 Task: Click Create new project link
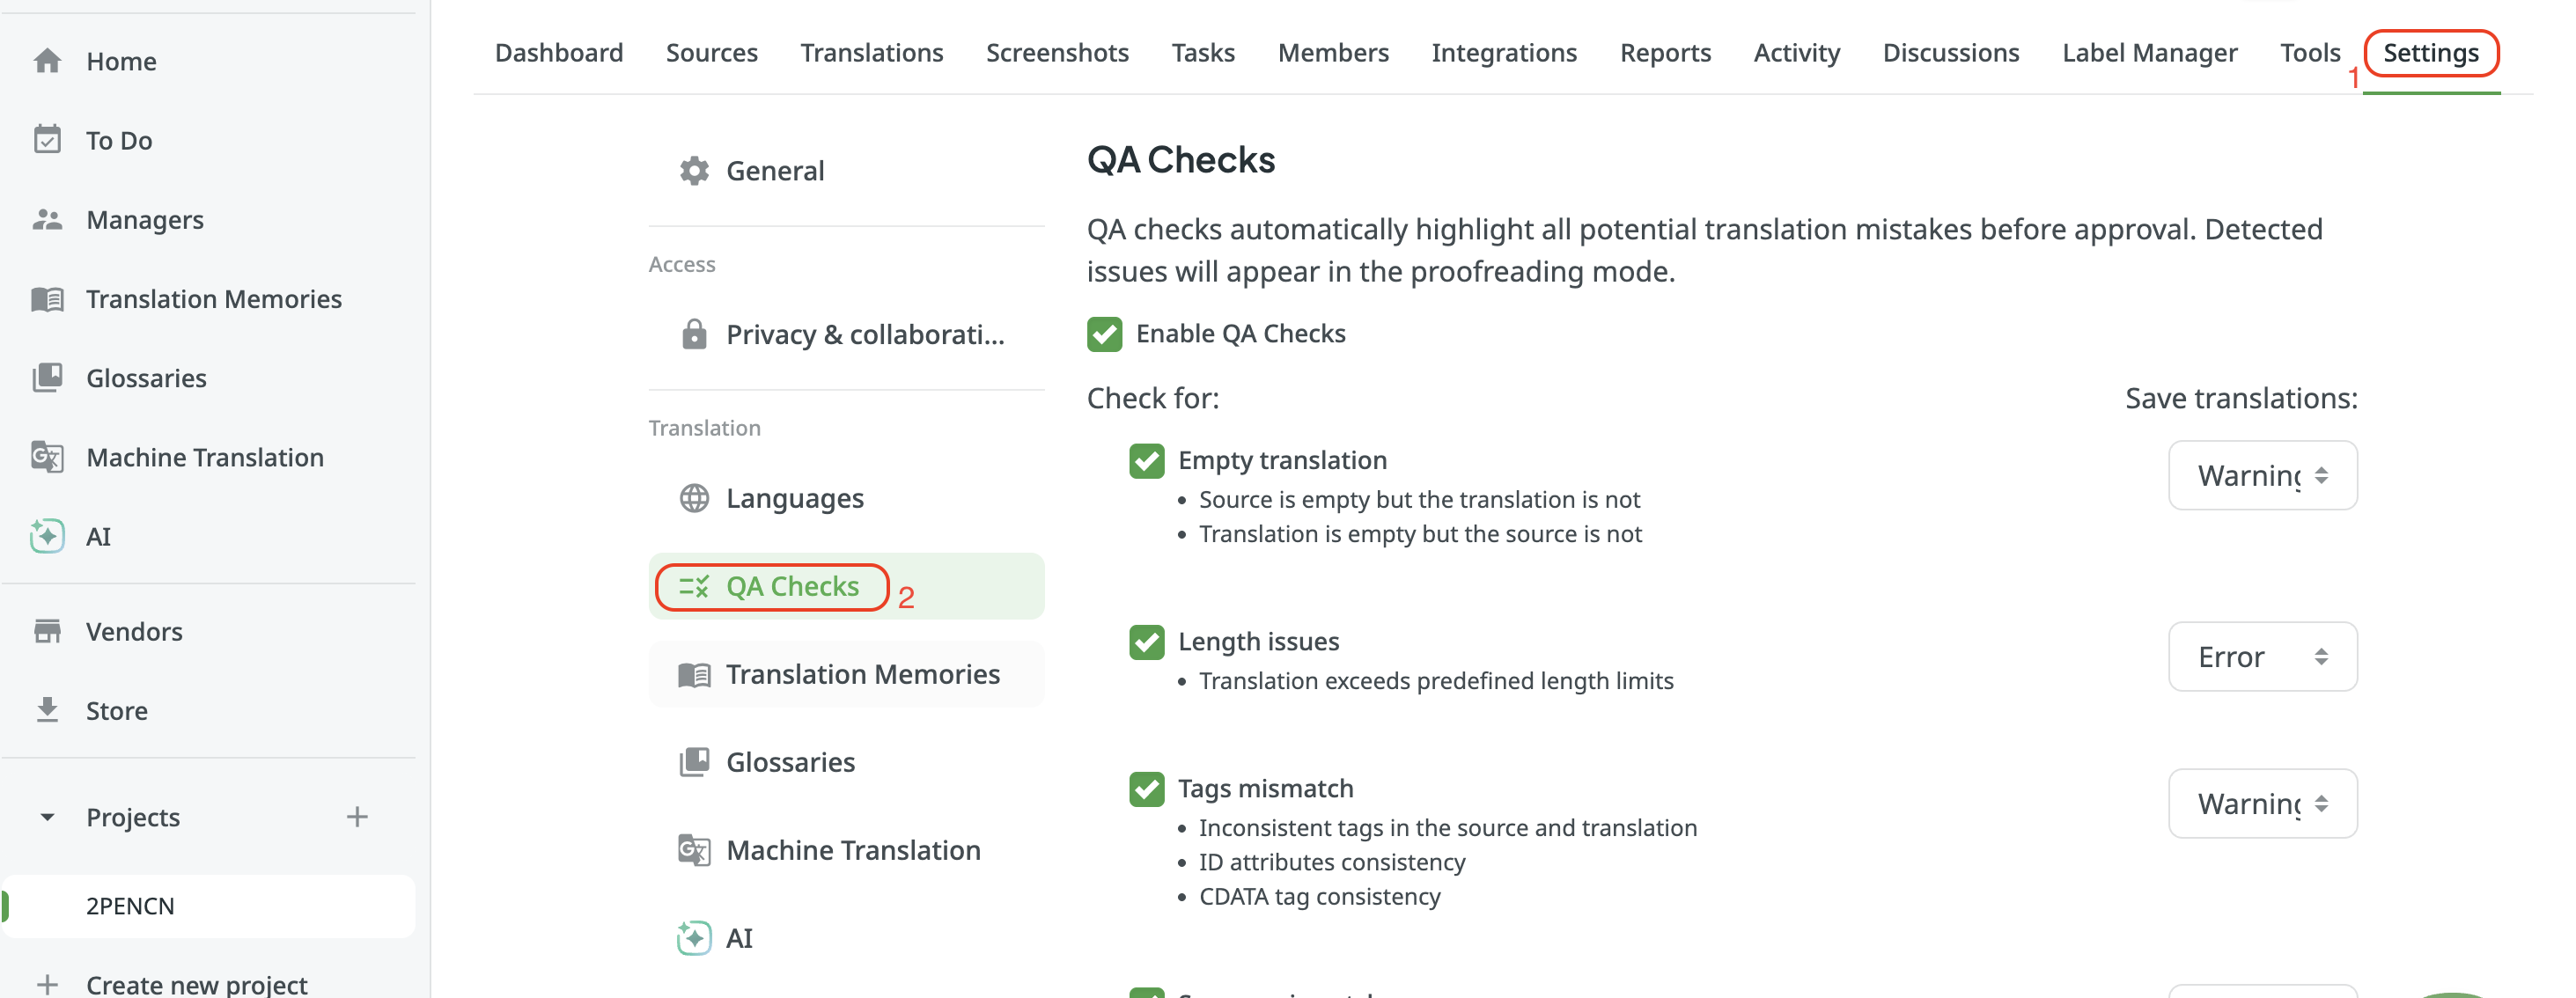click(196, 984)
